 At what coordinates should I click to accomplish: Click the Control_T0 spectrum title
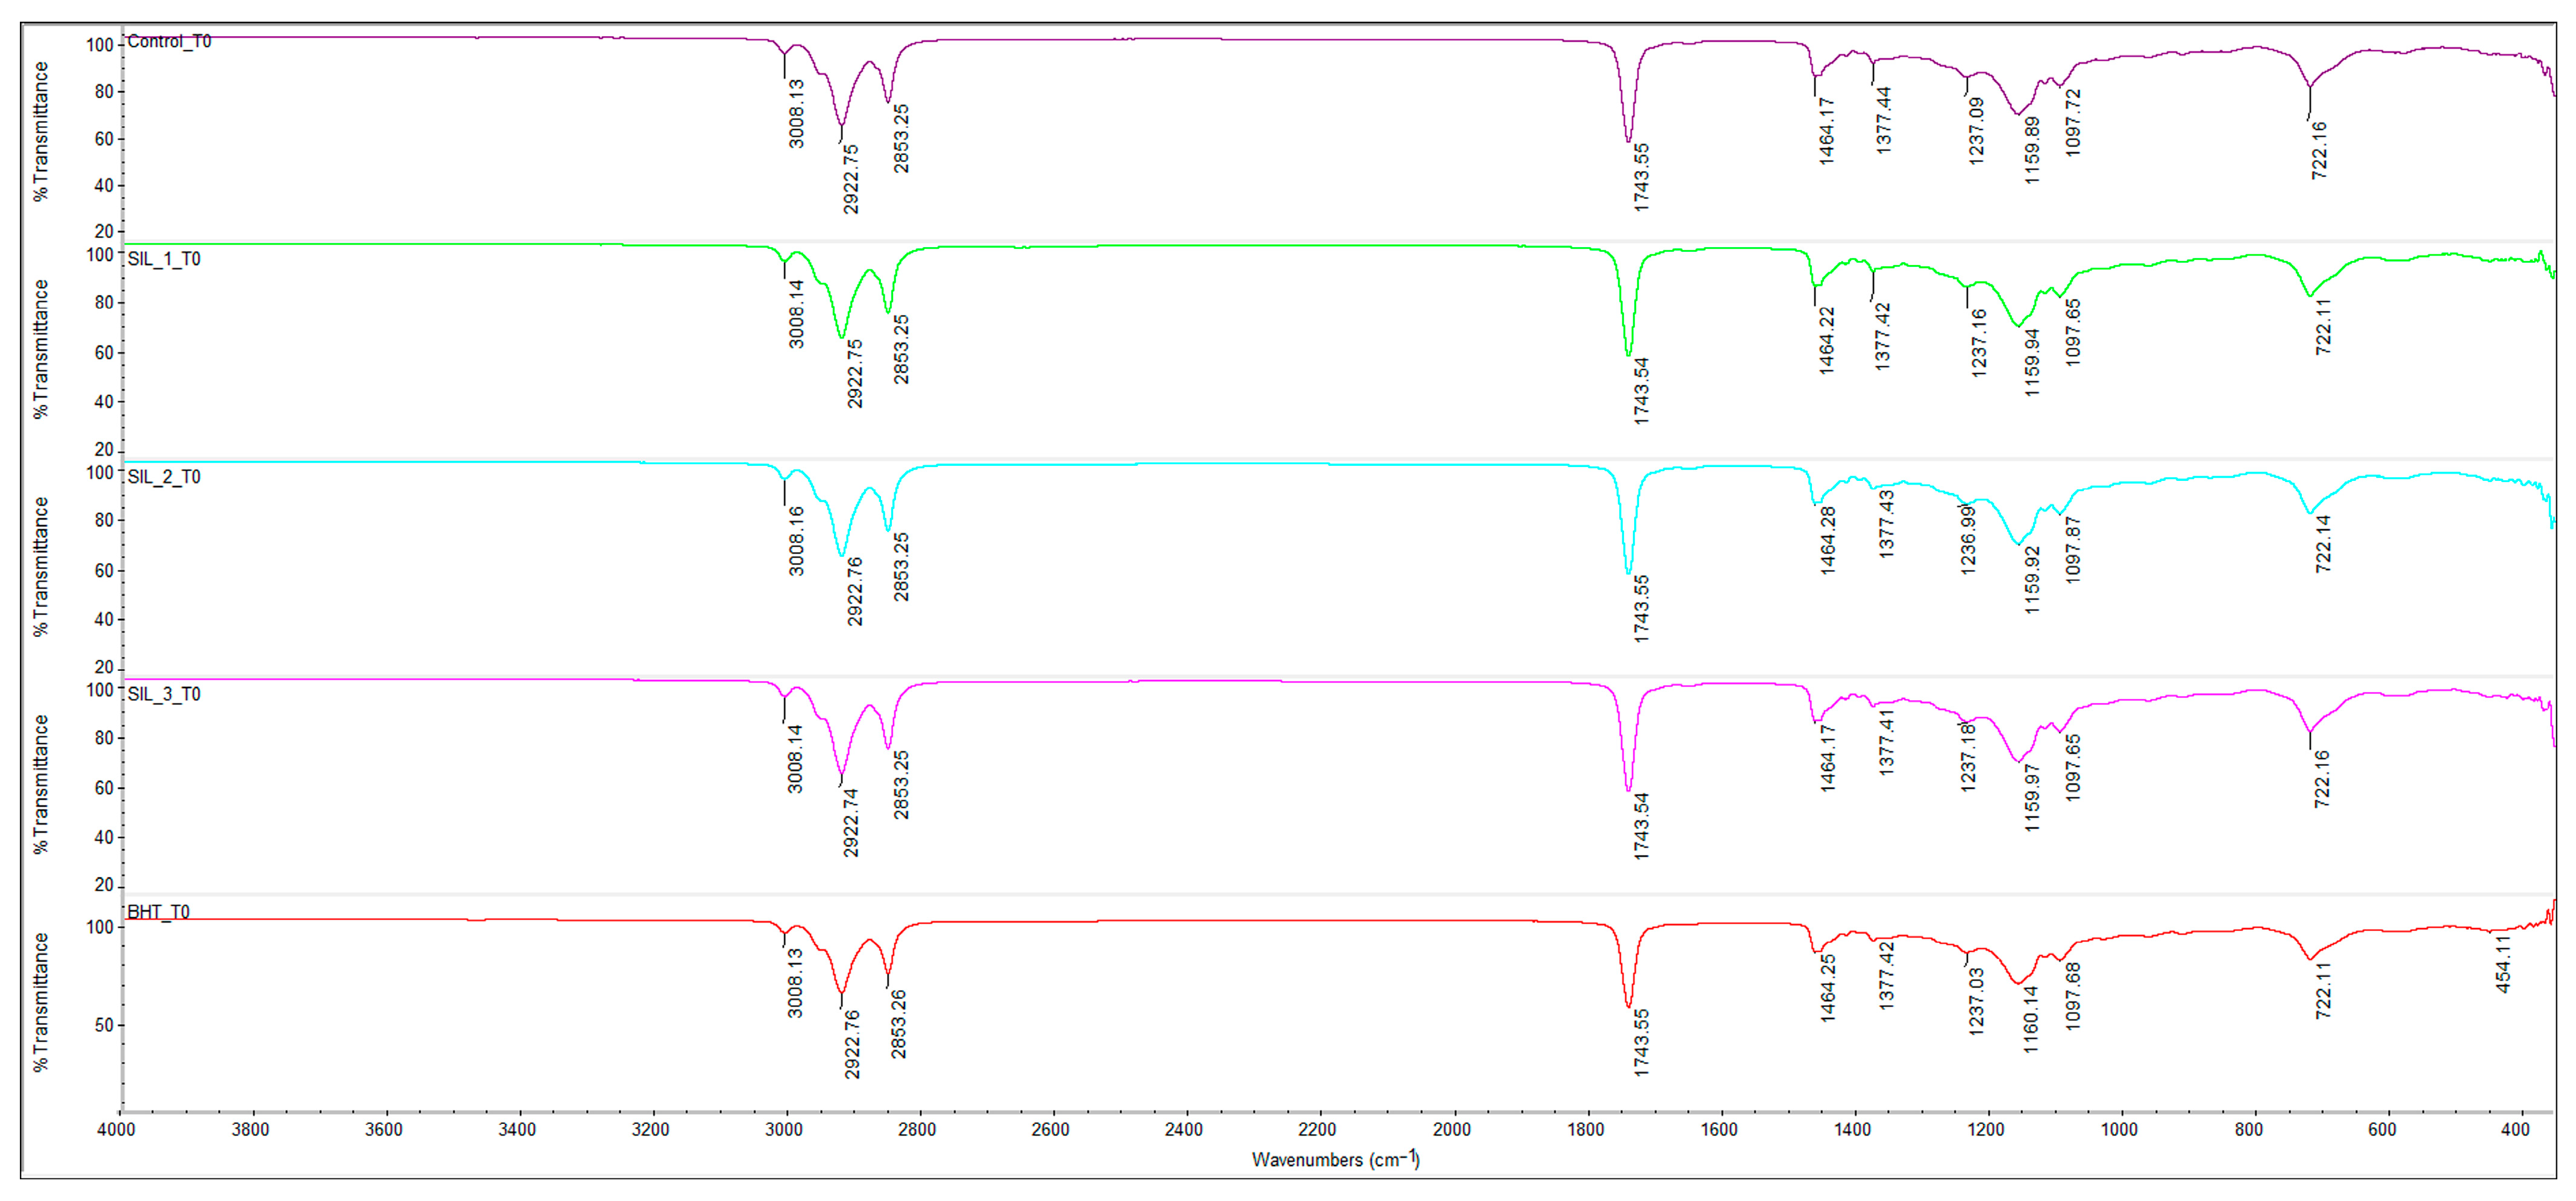pyautogui.click(x=169, y=41)
